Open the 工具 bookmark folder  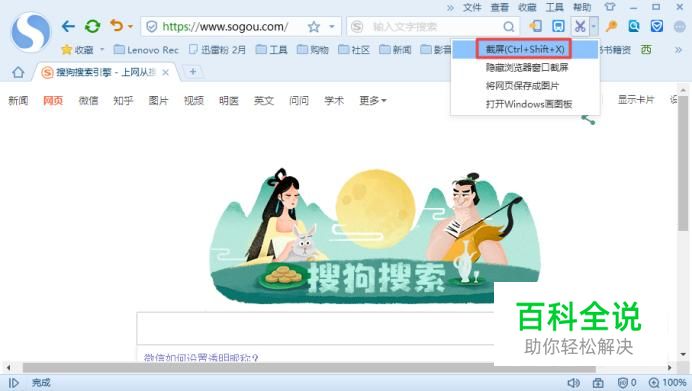pos(271,49)
